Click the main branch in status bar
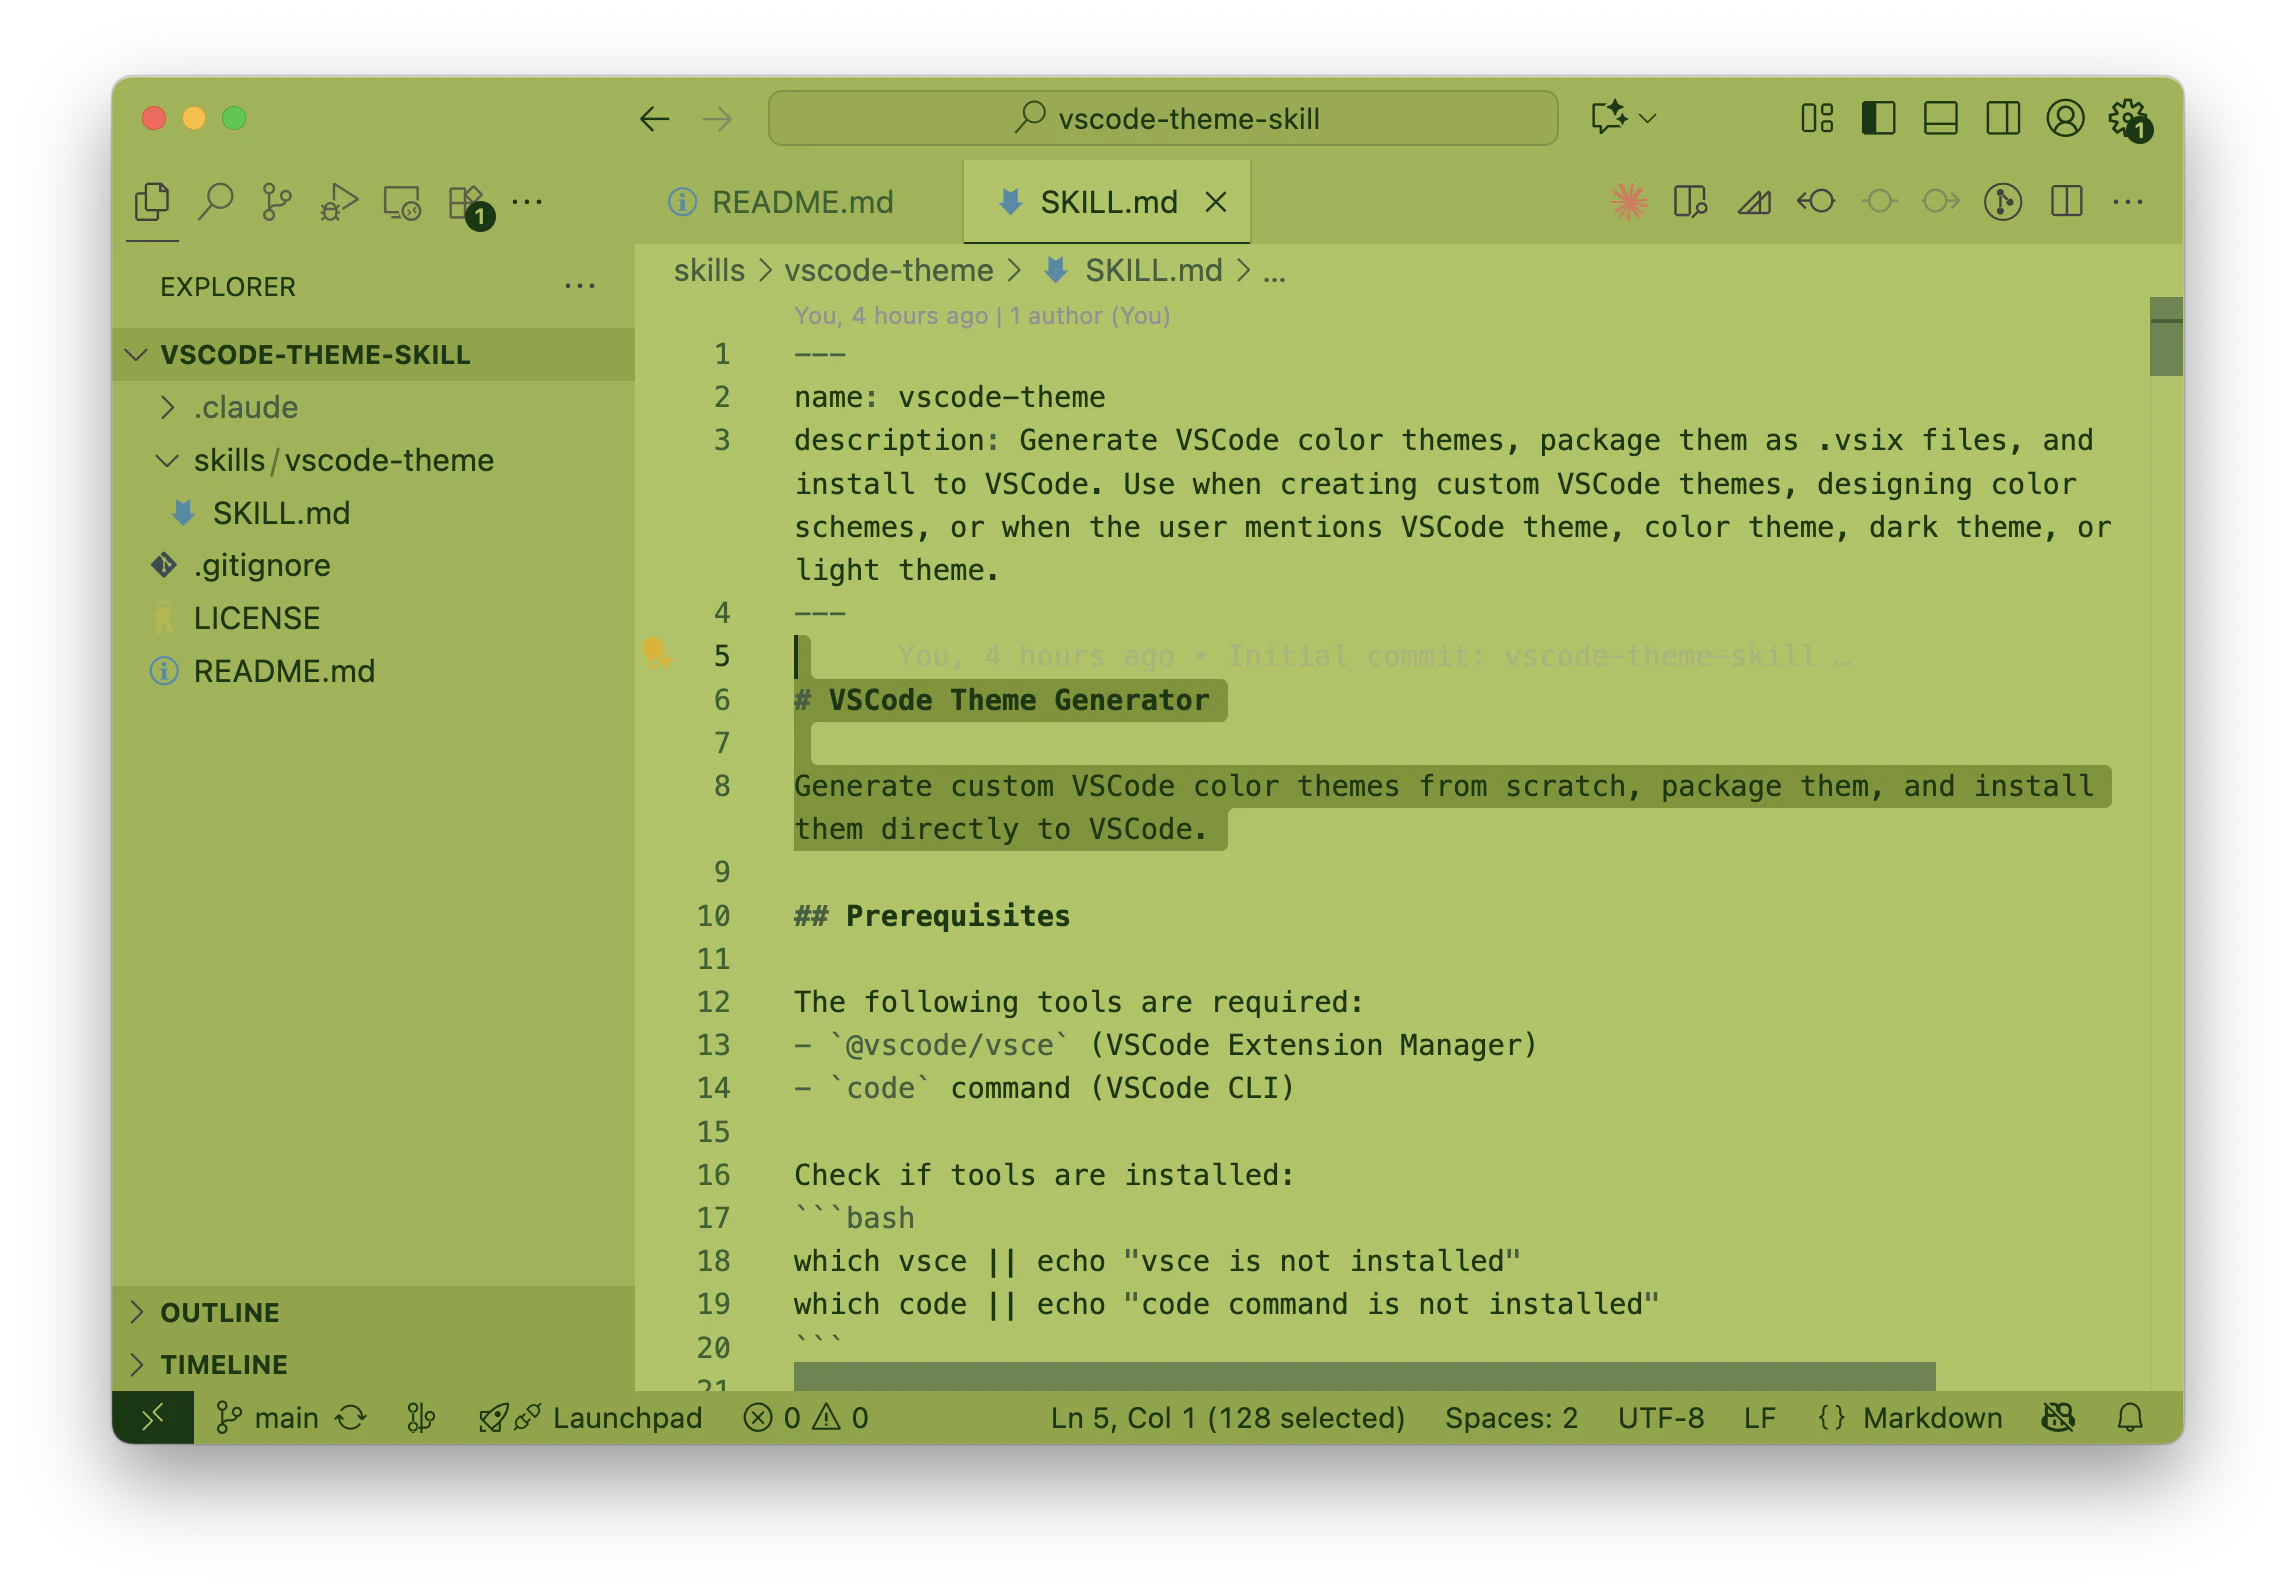 click(x=268, y=1417)
